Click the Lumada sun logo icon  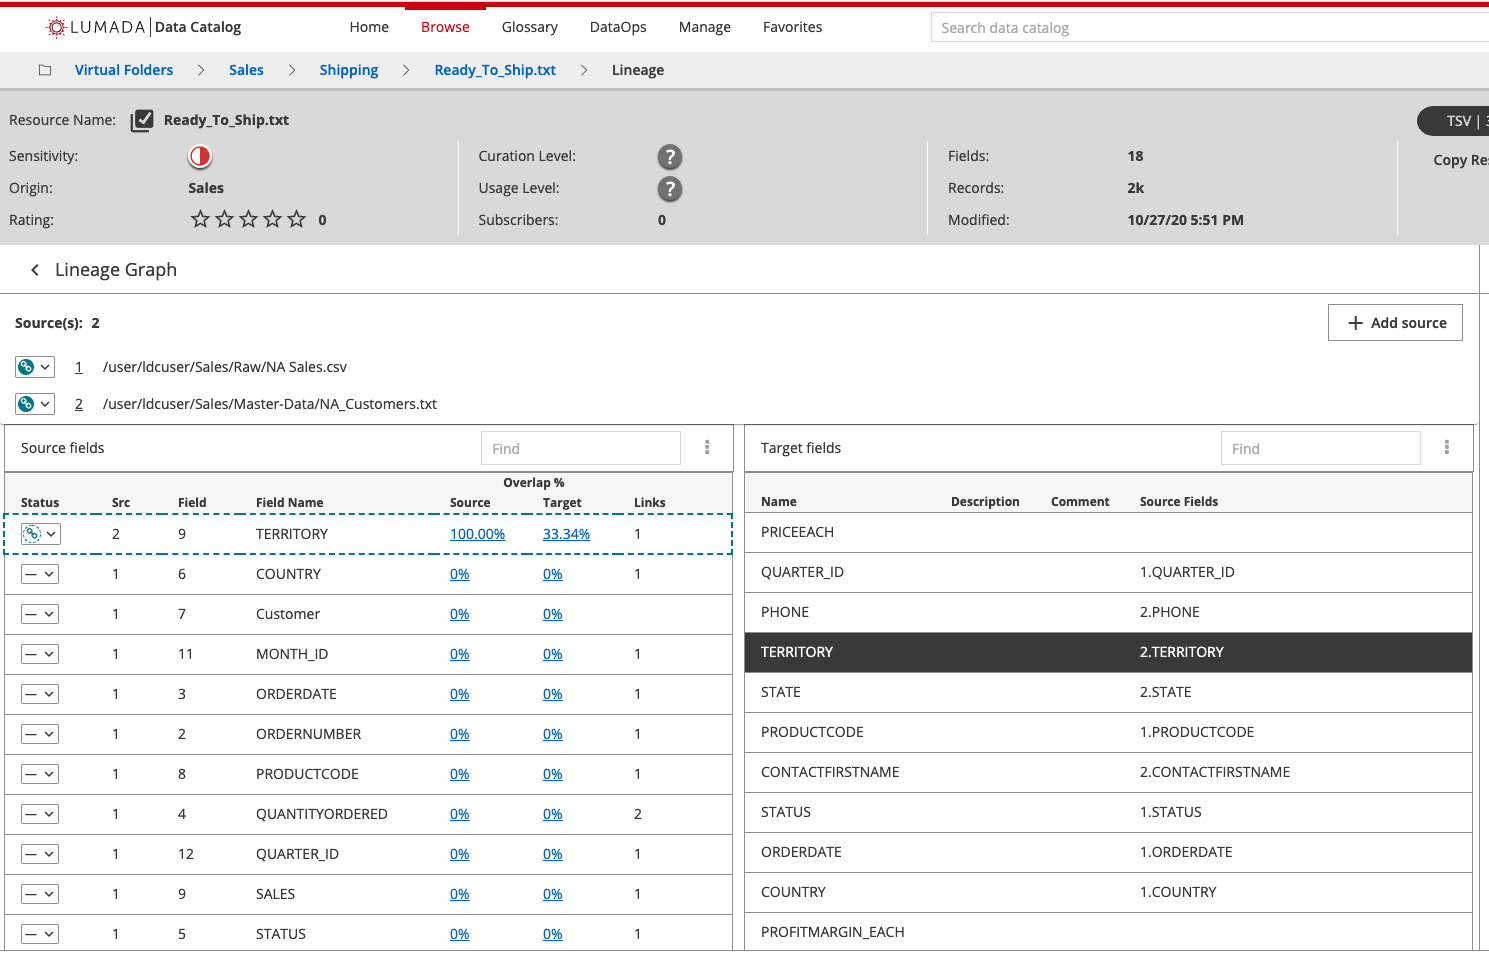pyautogui.click(x=55, y=27)
